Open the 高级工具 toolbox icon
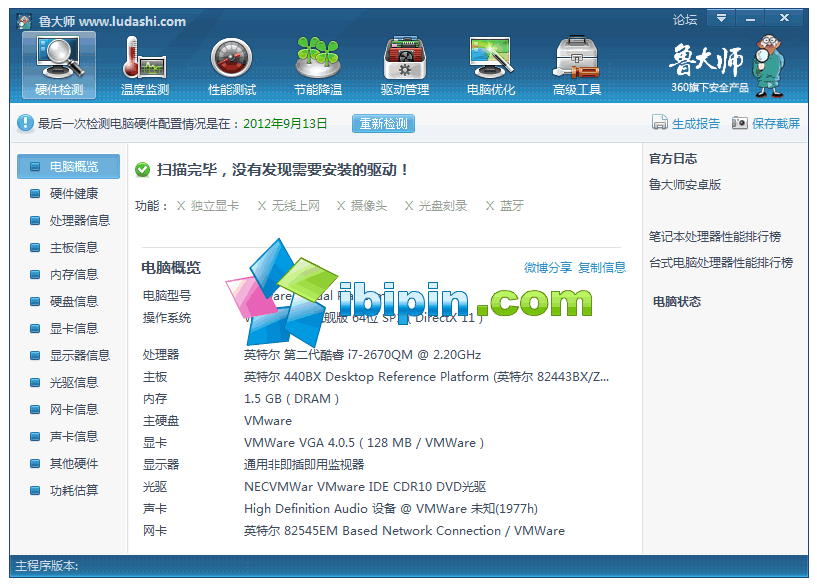Viewport: 817px width, 586px height. (577, 65)
